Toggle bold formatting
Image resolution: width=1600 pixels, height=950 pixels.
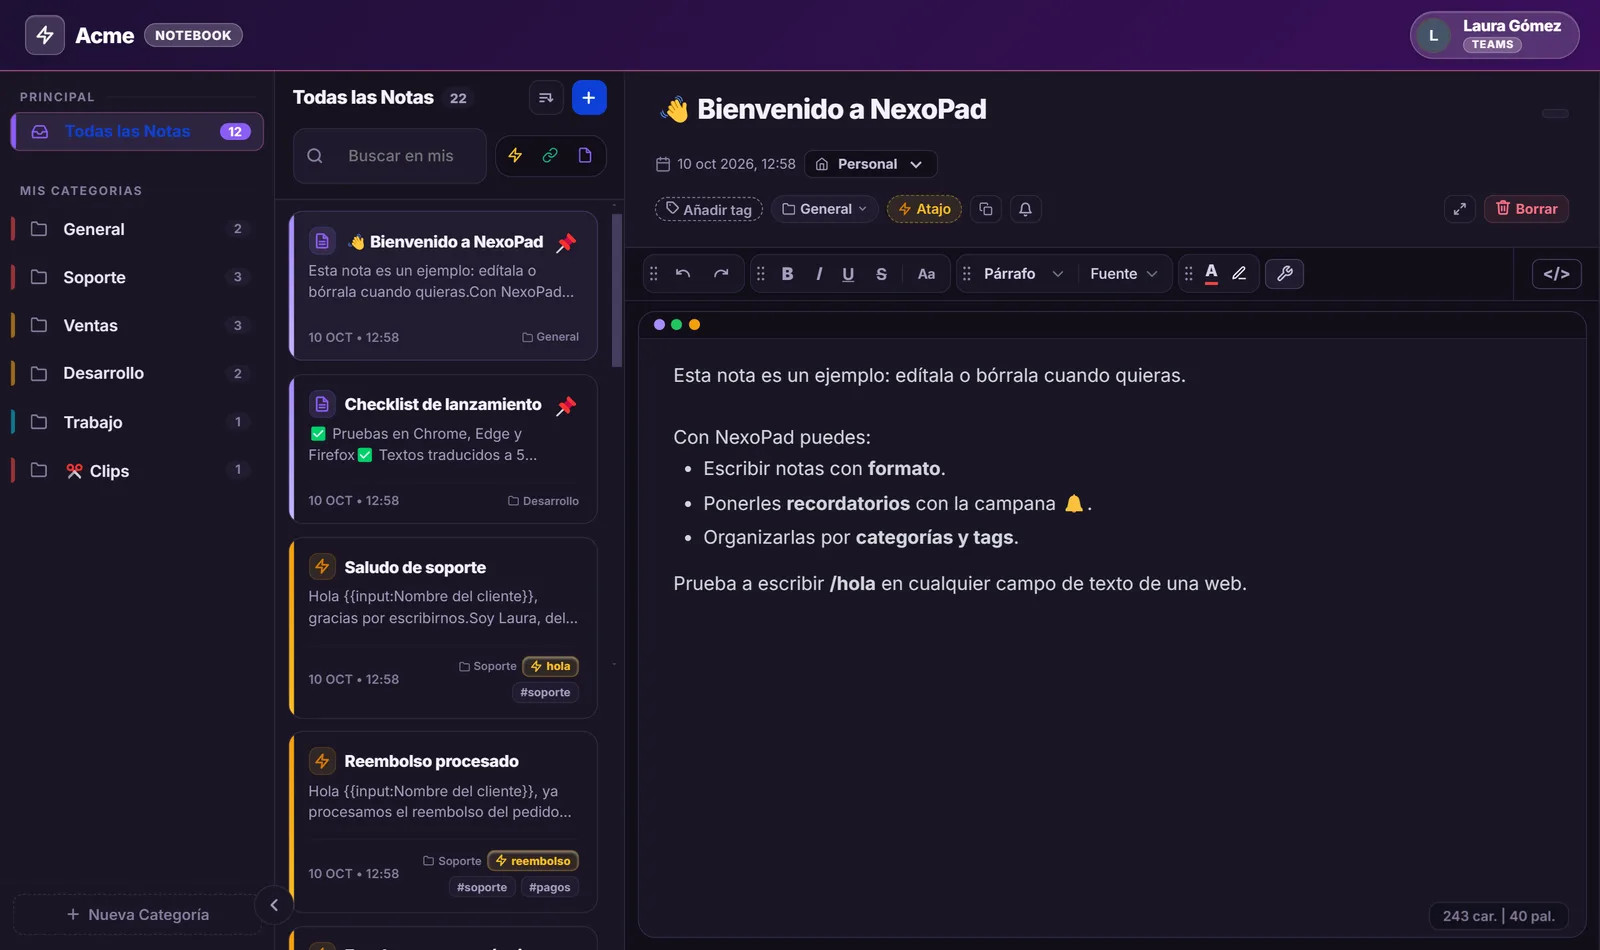click(788, 273)
